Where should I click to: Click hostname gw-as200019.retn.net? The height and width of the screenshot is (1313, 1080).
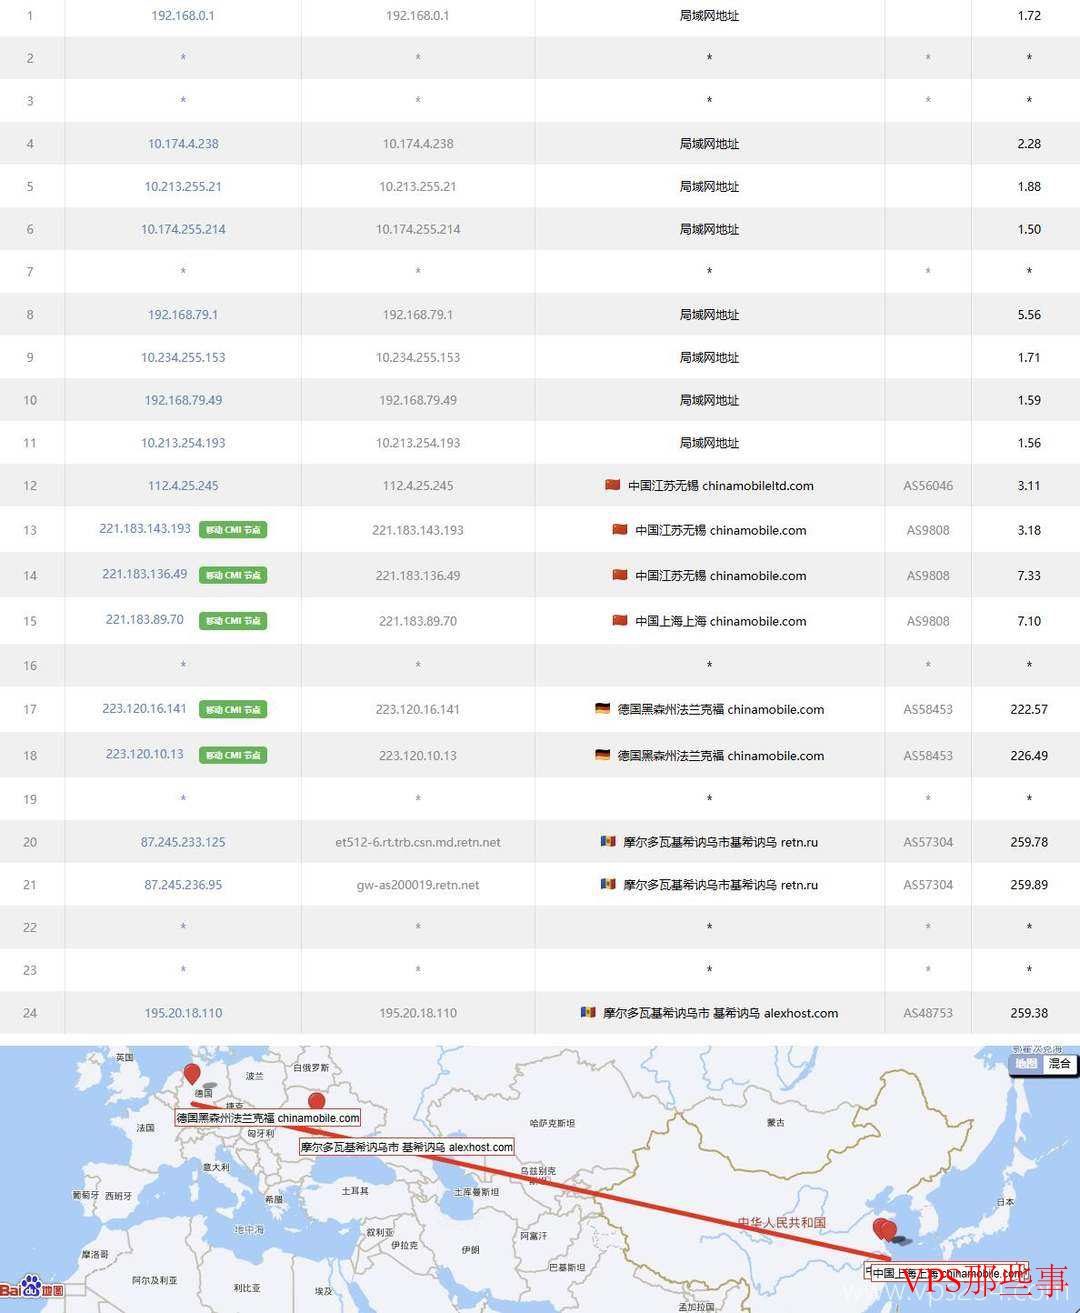[418, 885]
